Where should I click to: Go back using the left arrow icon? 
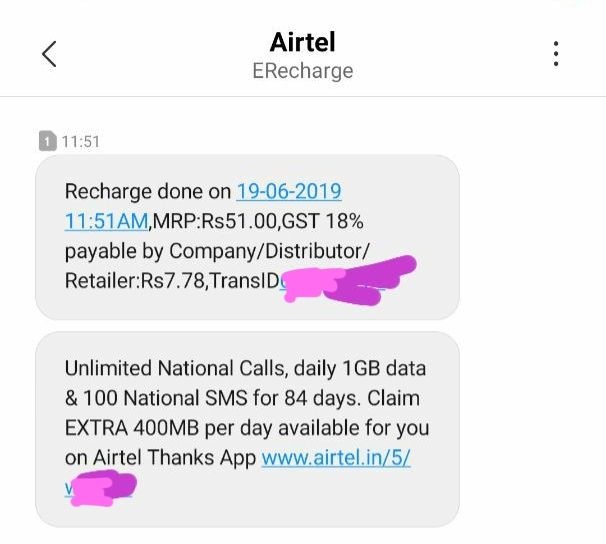(x=49, y=54)
